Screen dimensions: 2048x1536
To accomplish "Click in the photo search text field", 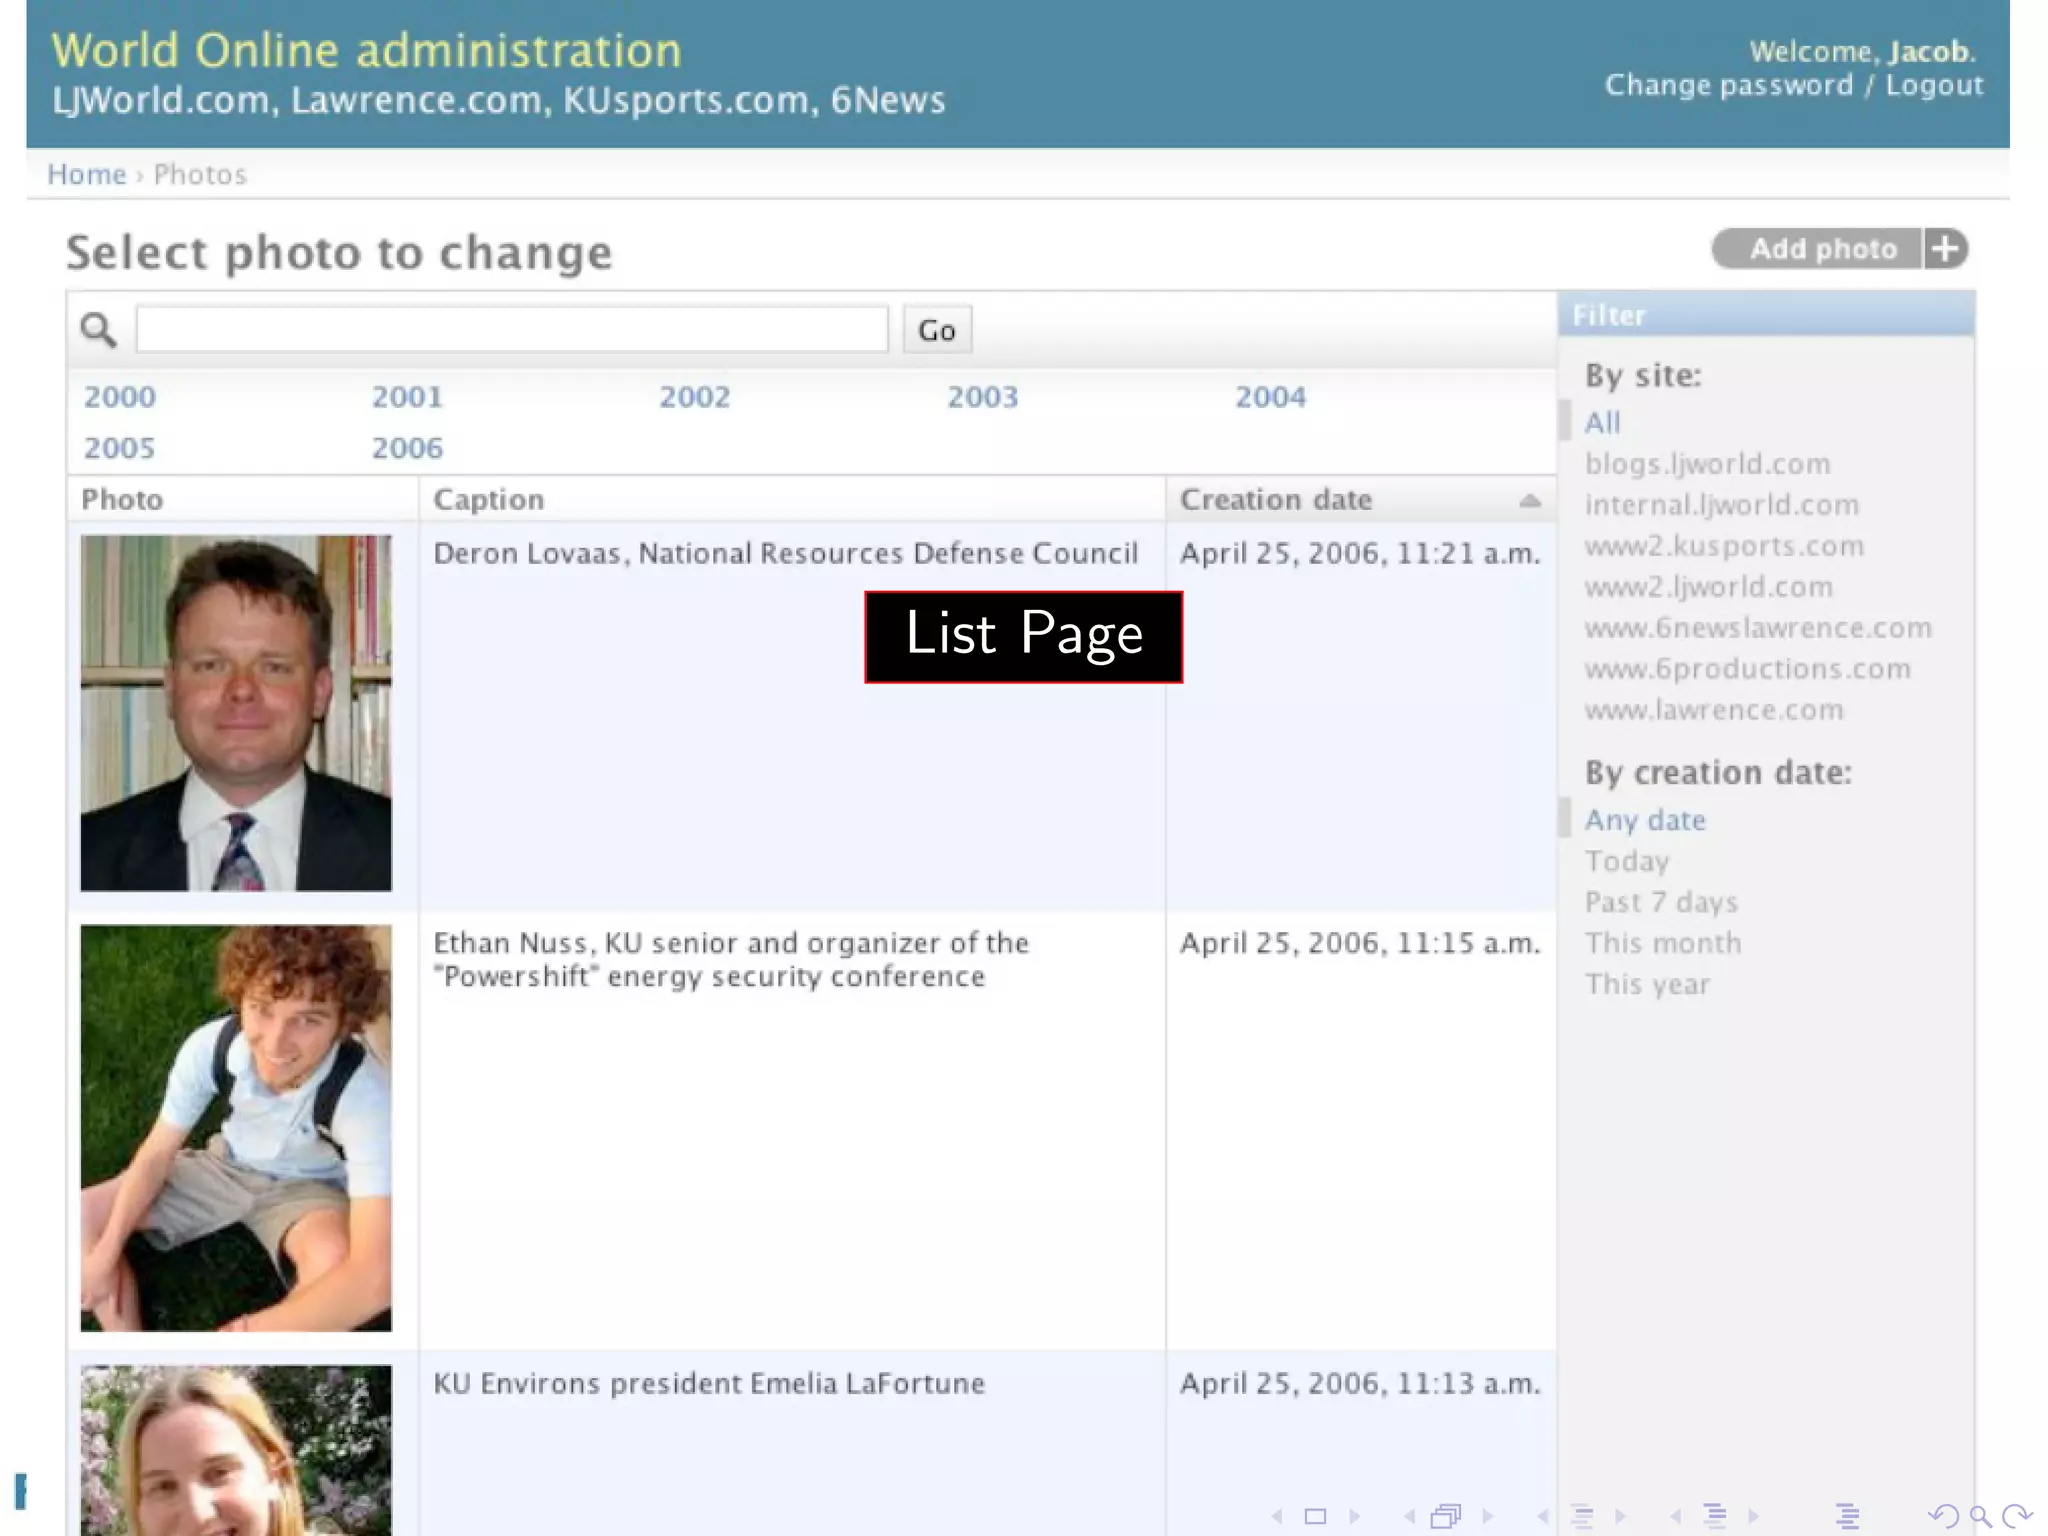I will coord(511,329).
